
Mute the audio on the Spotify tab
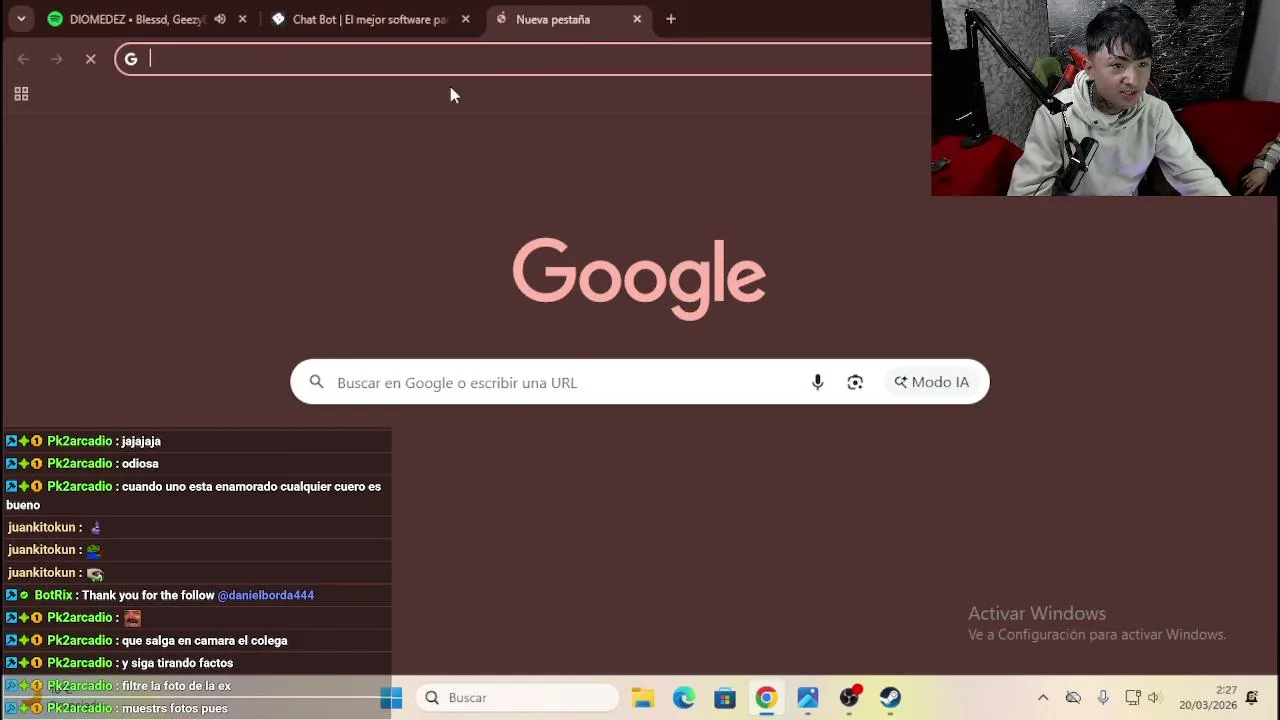point(220,19)
